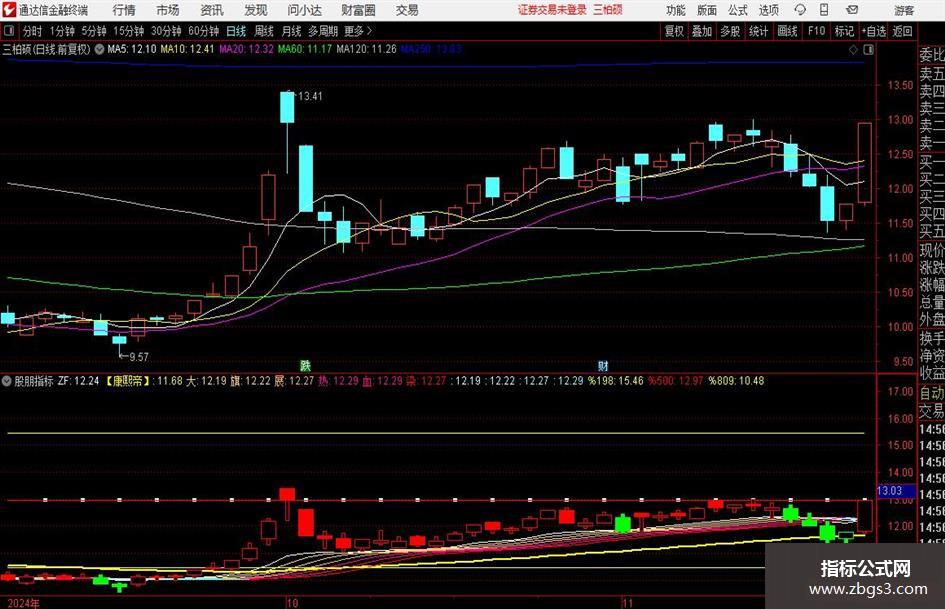Click the 返回 back button
The height and width of the screenshot is (609, 945).
902,31
